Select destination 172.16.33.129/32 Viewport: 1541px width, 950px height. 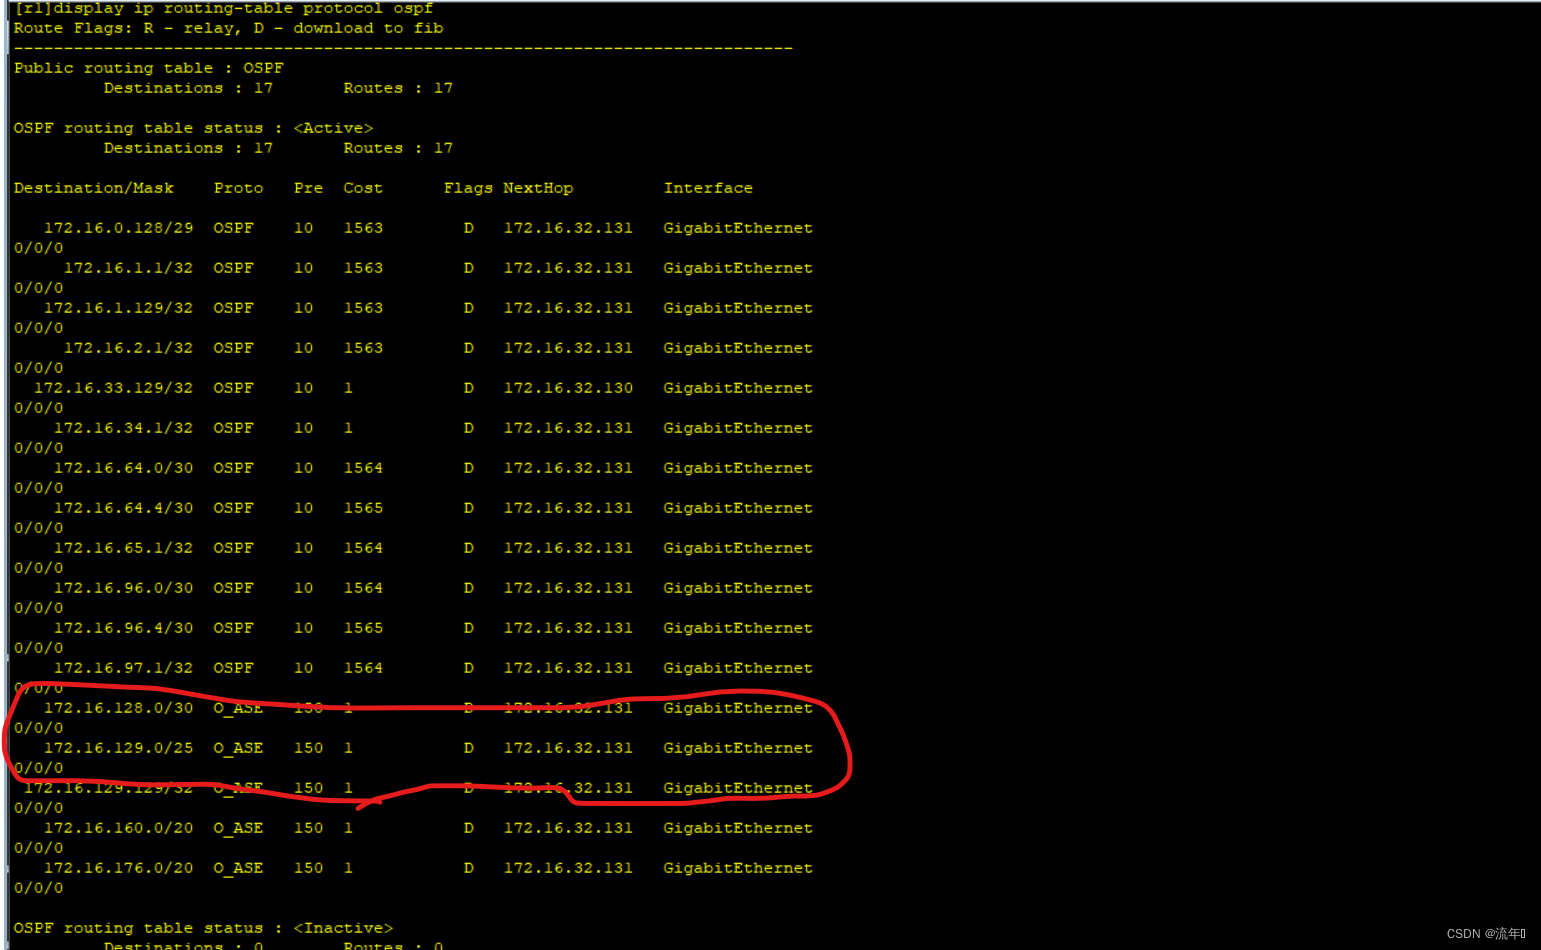(113, 388)
